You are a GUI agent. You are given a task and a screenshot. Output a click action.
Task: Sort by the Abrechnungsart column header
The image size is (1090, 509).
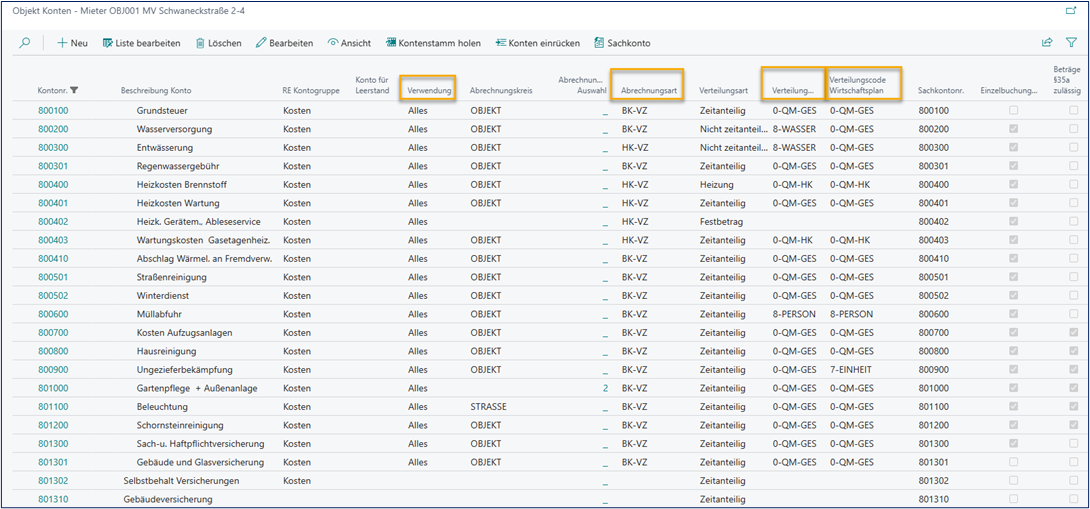tap(648, 91)
